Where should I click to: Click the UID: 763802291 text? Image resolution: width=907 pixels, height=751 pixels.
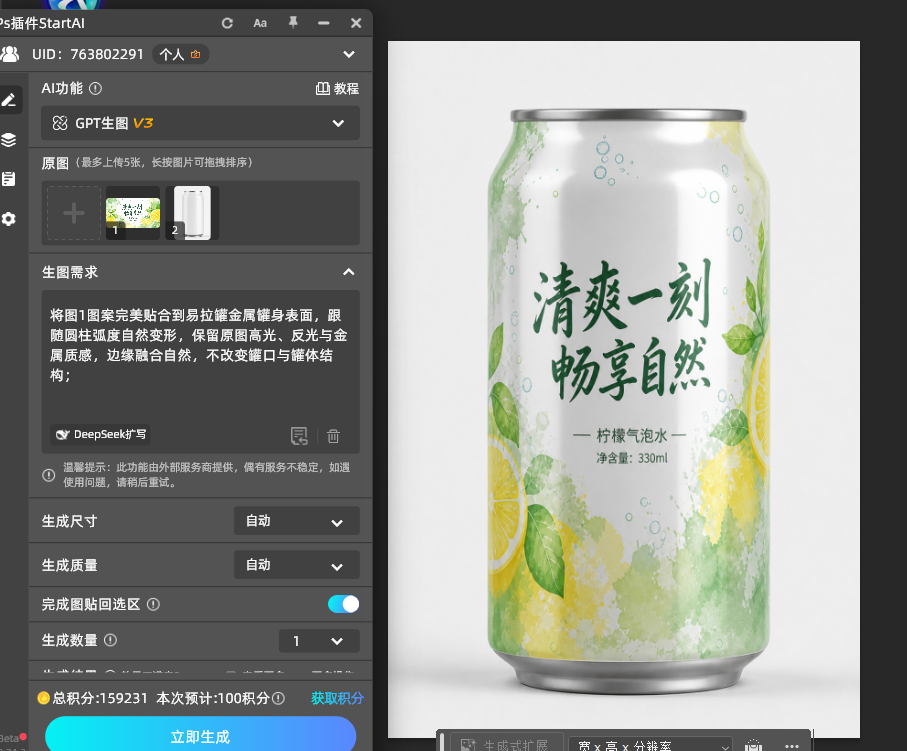[87, 54]
